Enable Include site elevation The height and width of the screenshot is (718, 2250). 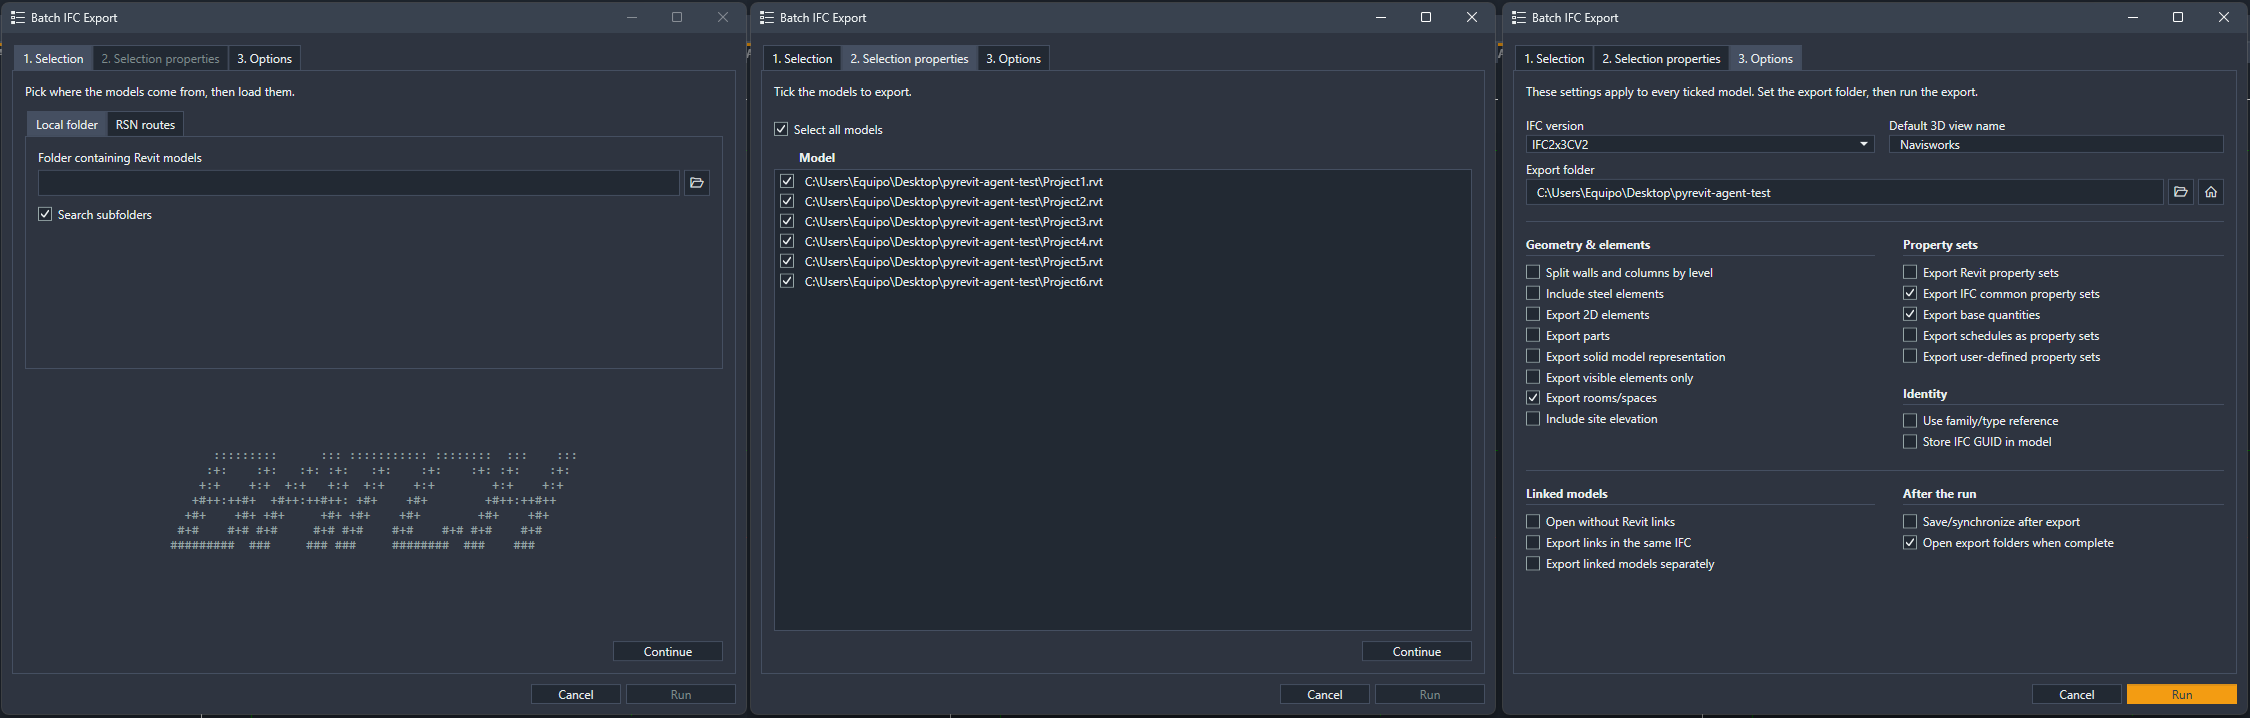coord(1533,418)
